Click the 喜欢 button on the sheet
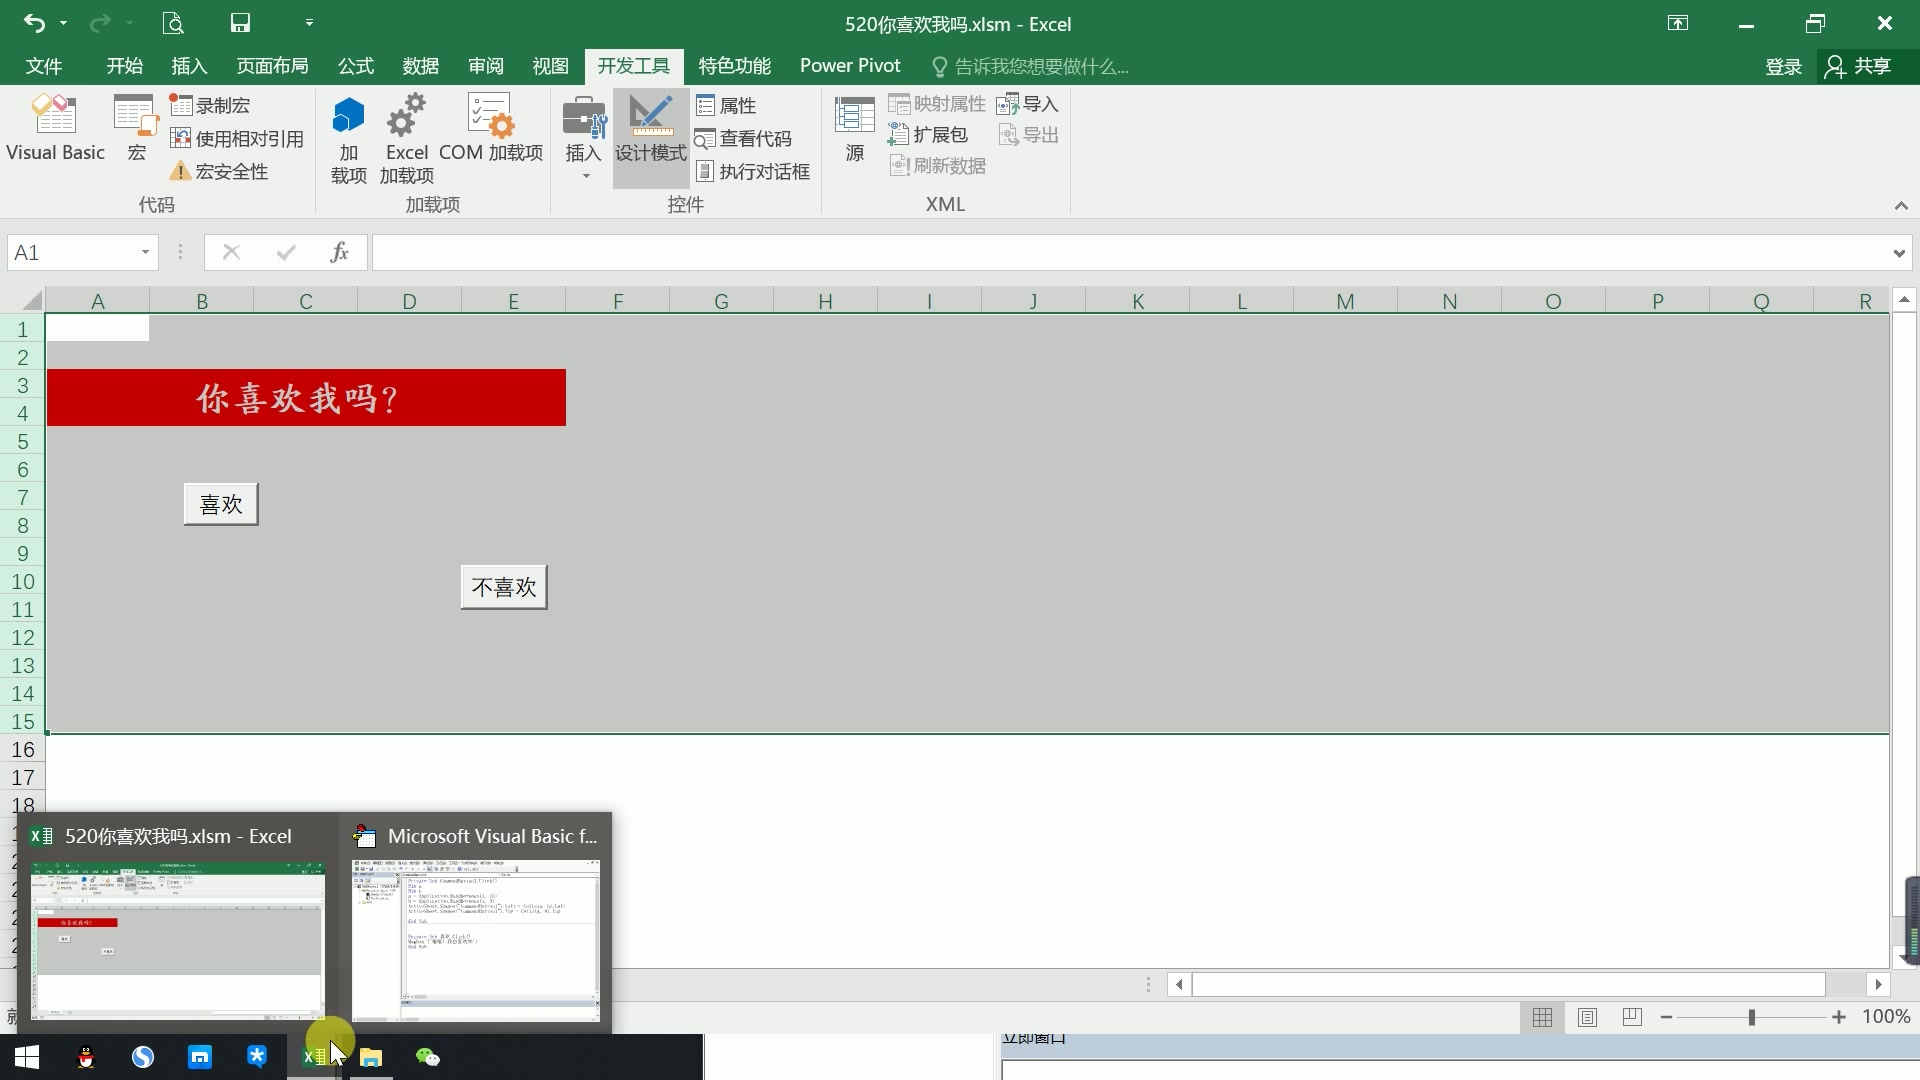The width and height of the screenshot is (1920, 1080). (221, 504)
